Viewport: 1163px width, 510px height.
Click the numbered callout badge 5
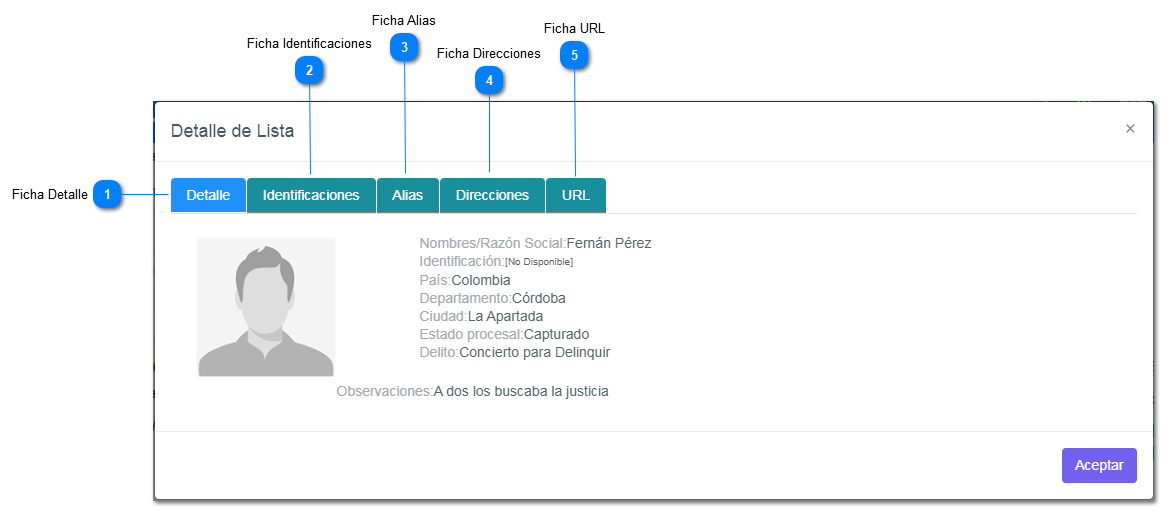pyautogui.click(x=574, y=55)
